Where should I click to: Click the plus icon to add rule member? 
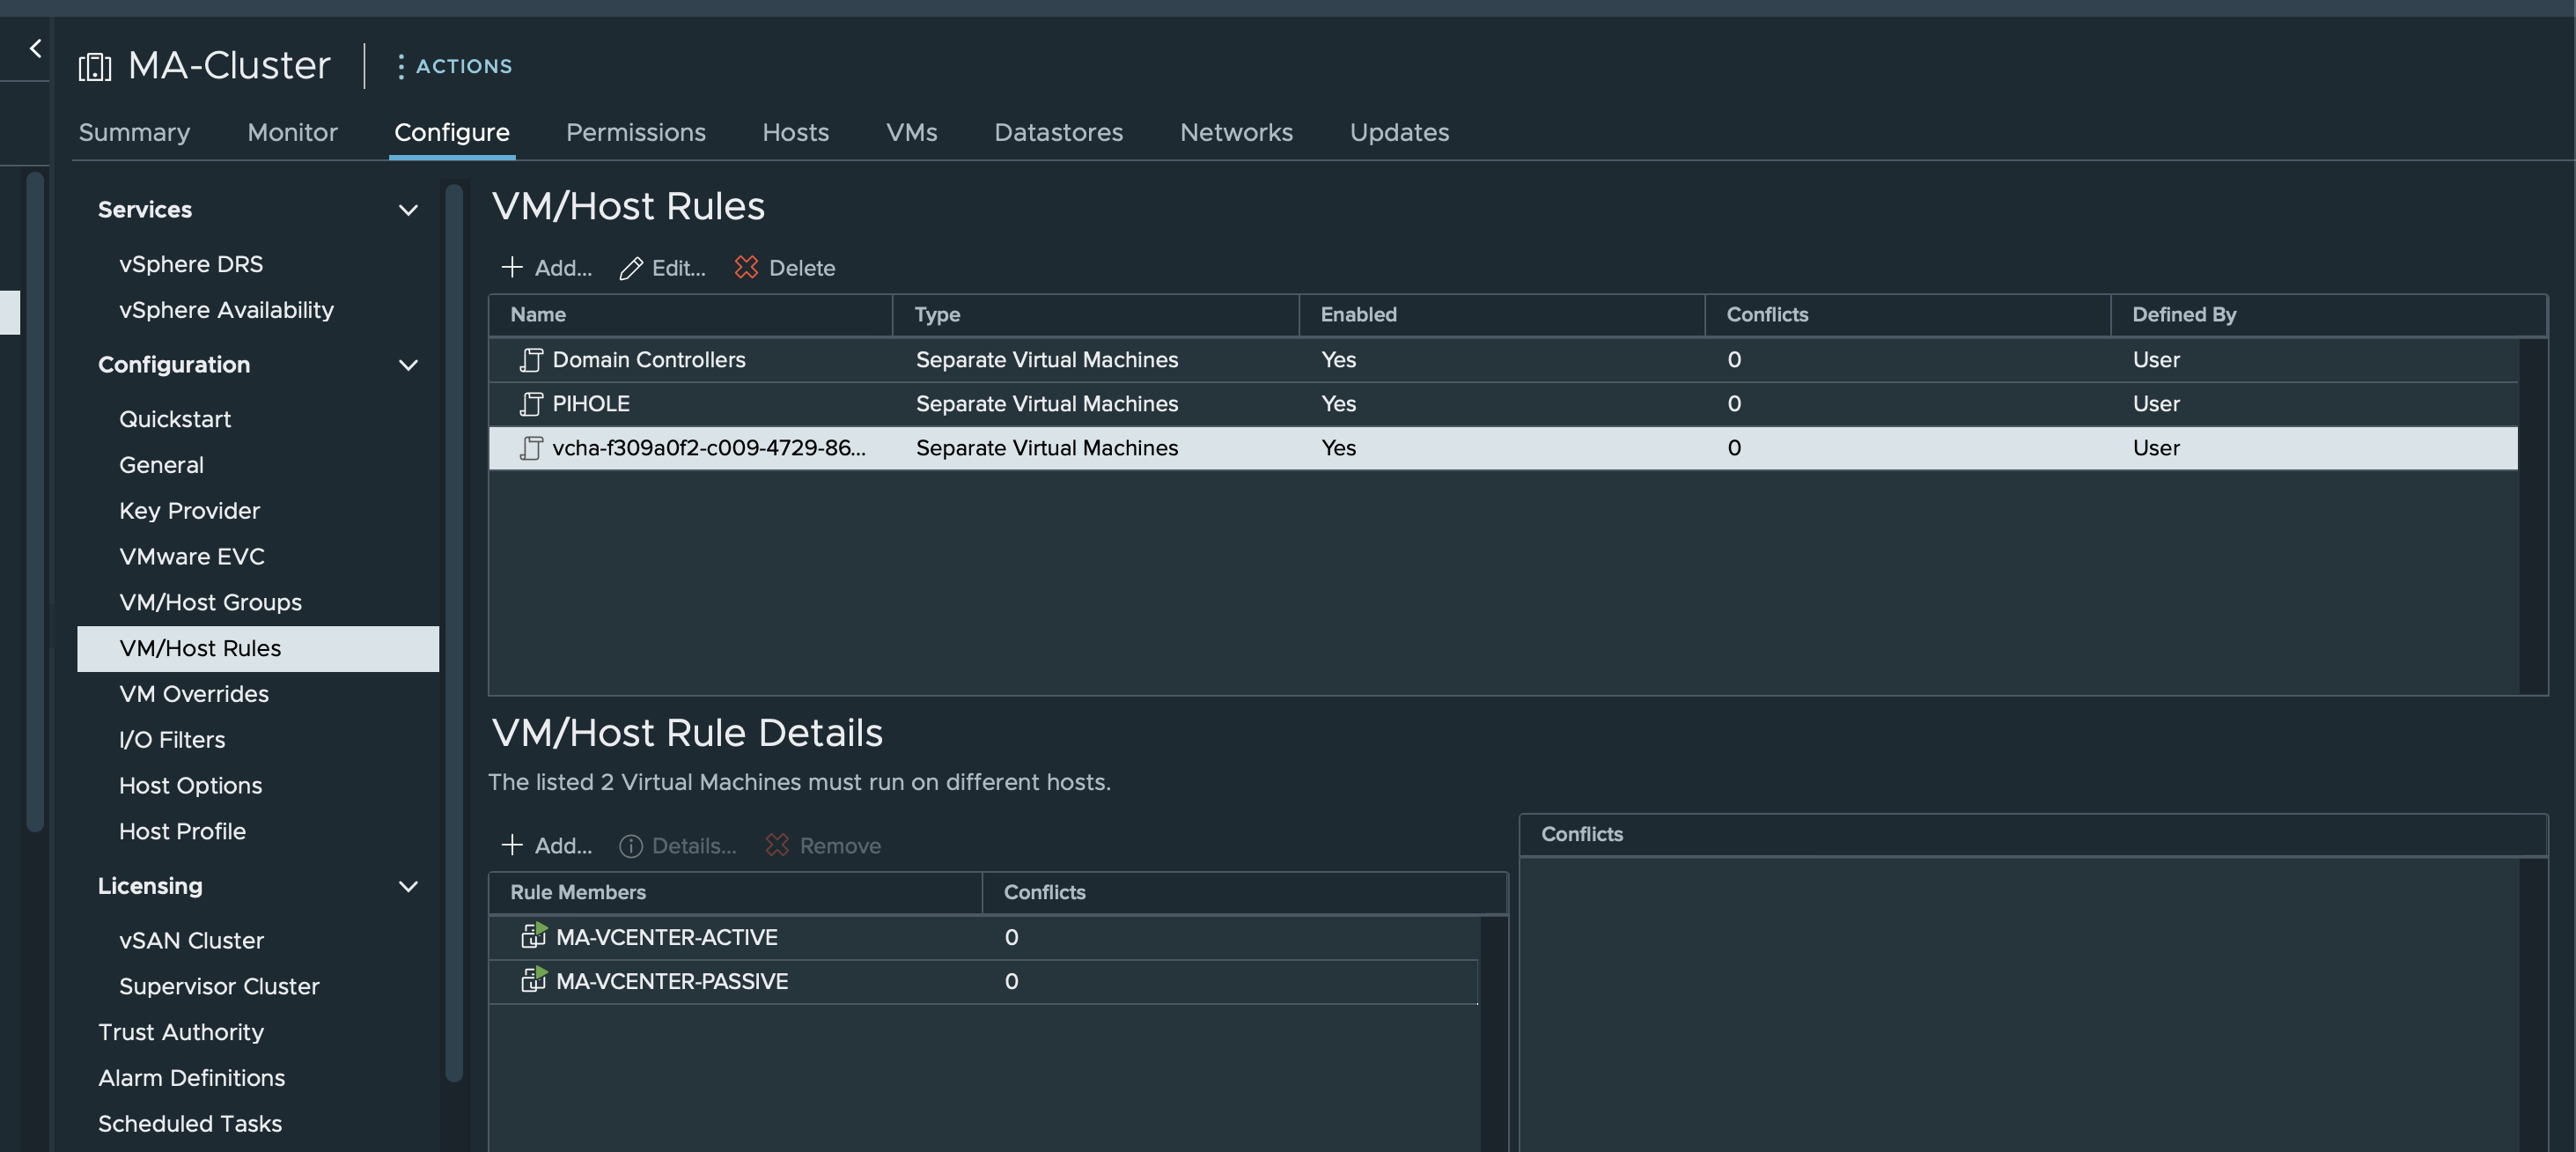pyautogui.click(x=512, y=845)
